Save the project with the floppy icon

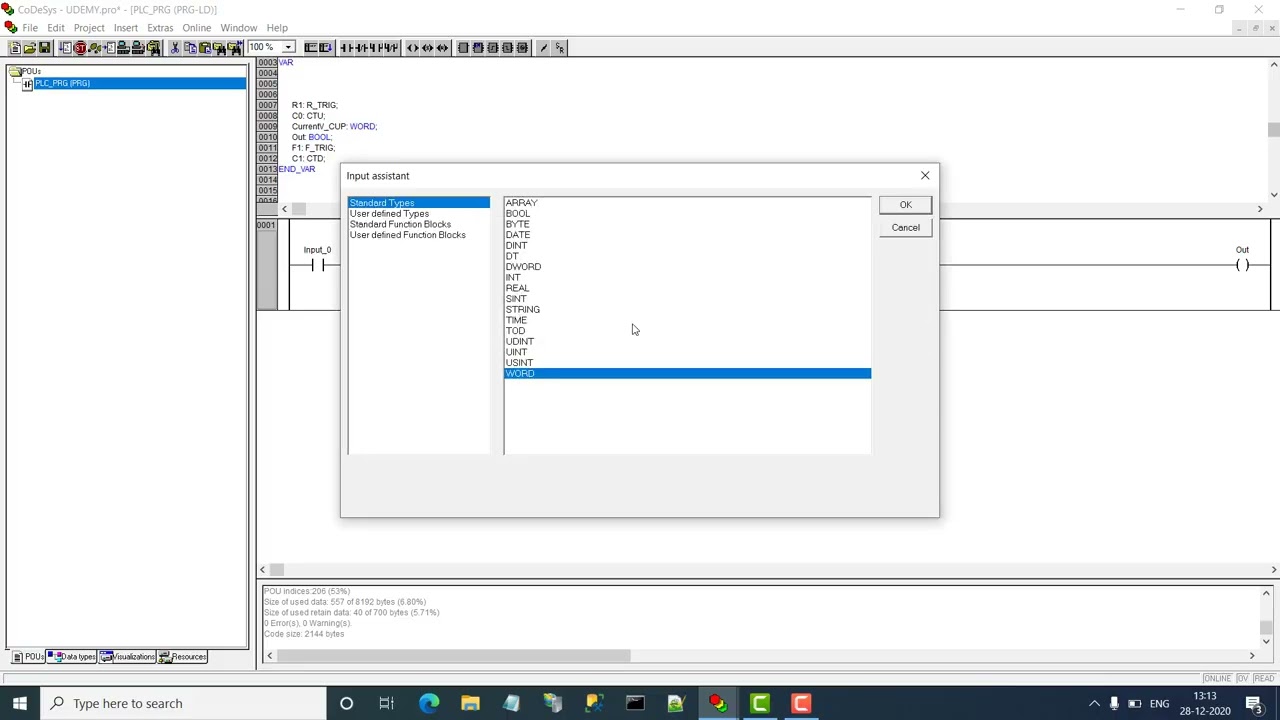(45, 48)
